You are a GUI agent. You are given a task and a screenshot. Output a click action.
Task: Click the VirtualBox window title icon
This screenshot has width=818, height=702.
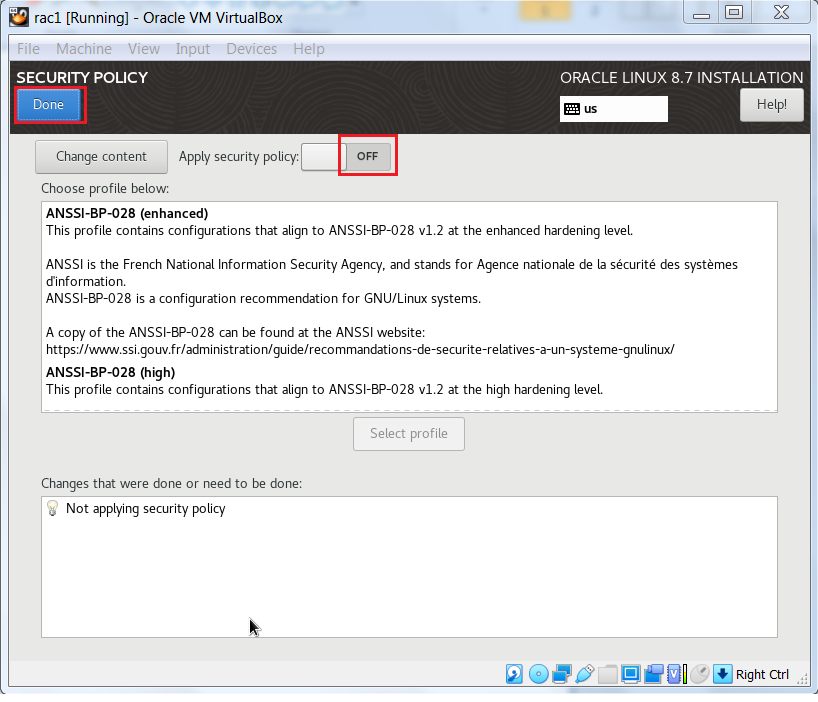pos(19,17)
